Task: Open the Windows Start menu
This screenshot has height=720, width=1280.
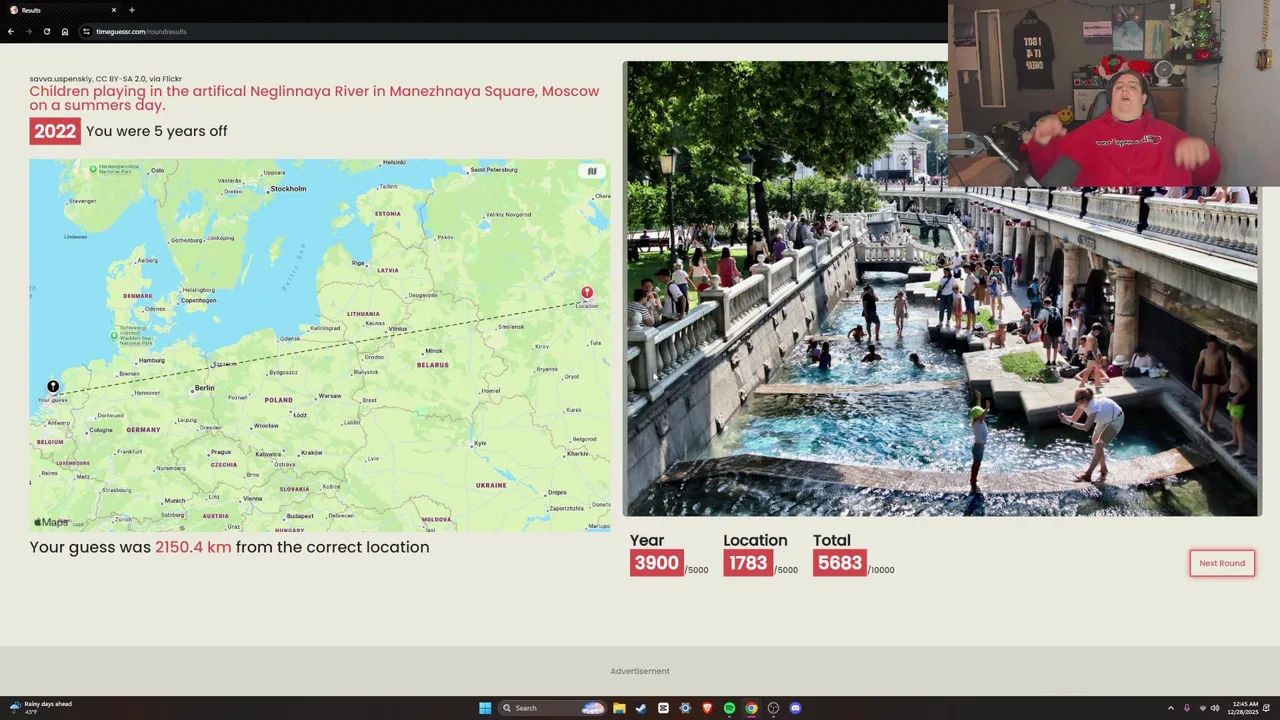Action: point(485,708)
